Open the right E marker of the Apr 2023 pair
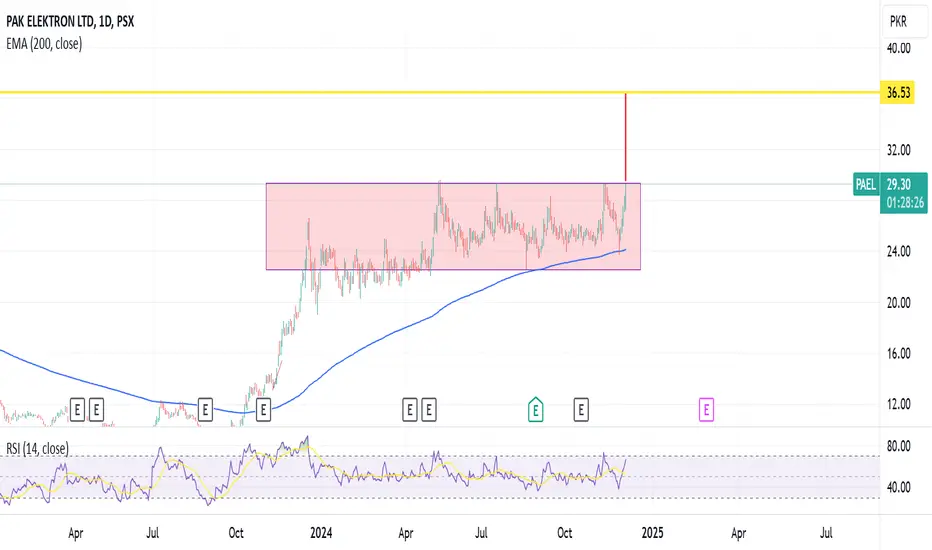The width and height of the screenshot is (932, 550). 96,410
